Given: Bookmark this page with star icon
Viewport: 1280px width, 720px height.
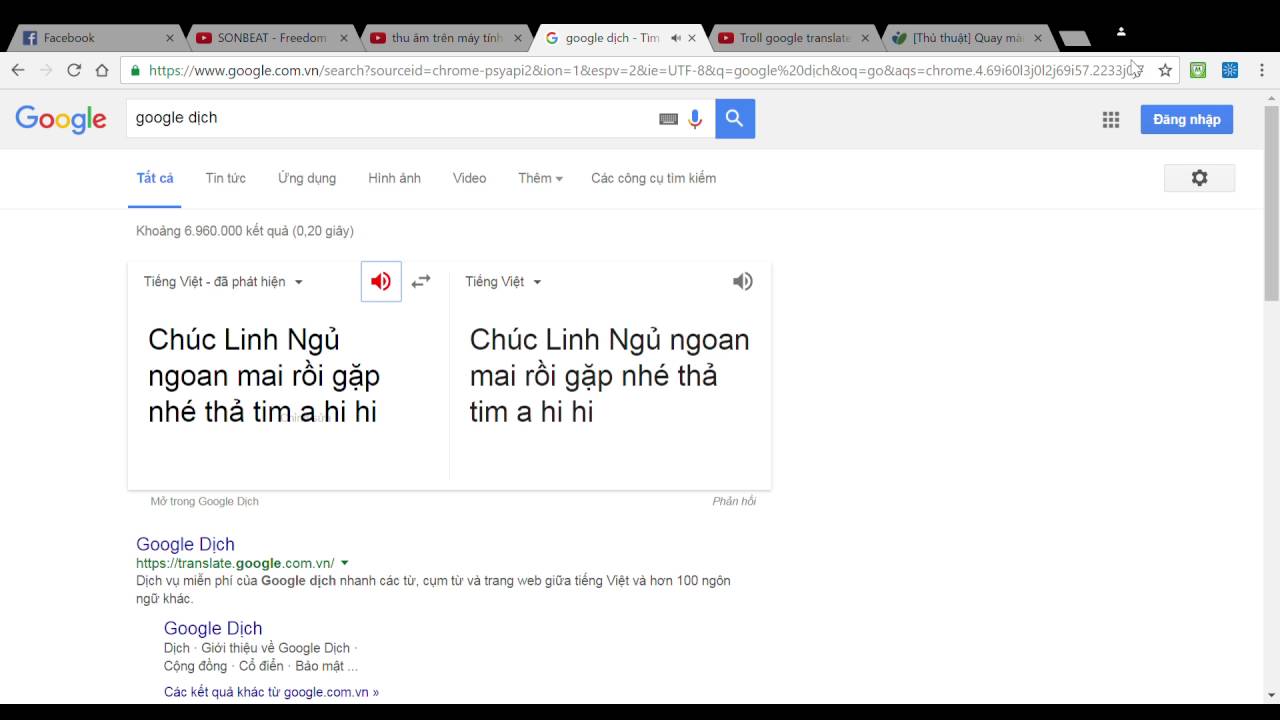Looking at the screenshot, I should (x=1165, y=70).
